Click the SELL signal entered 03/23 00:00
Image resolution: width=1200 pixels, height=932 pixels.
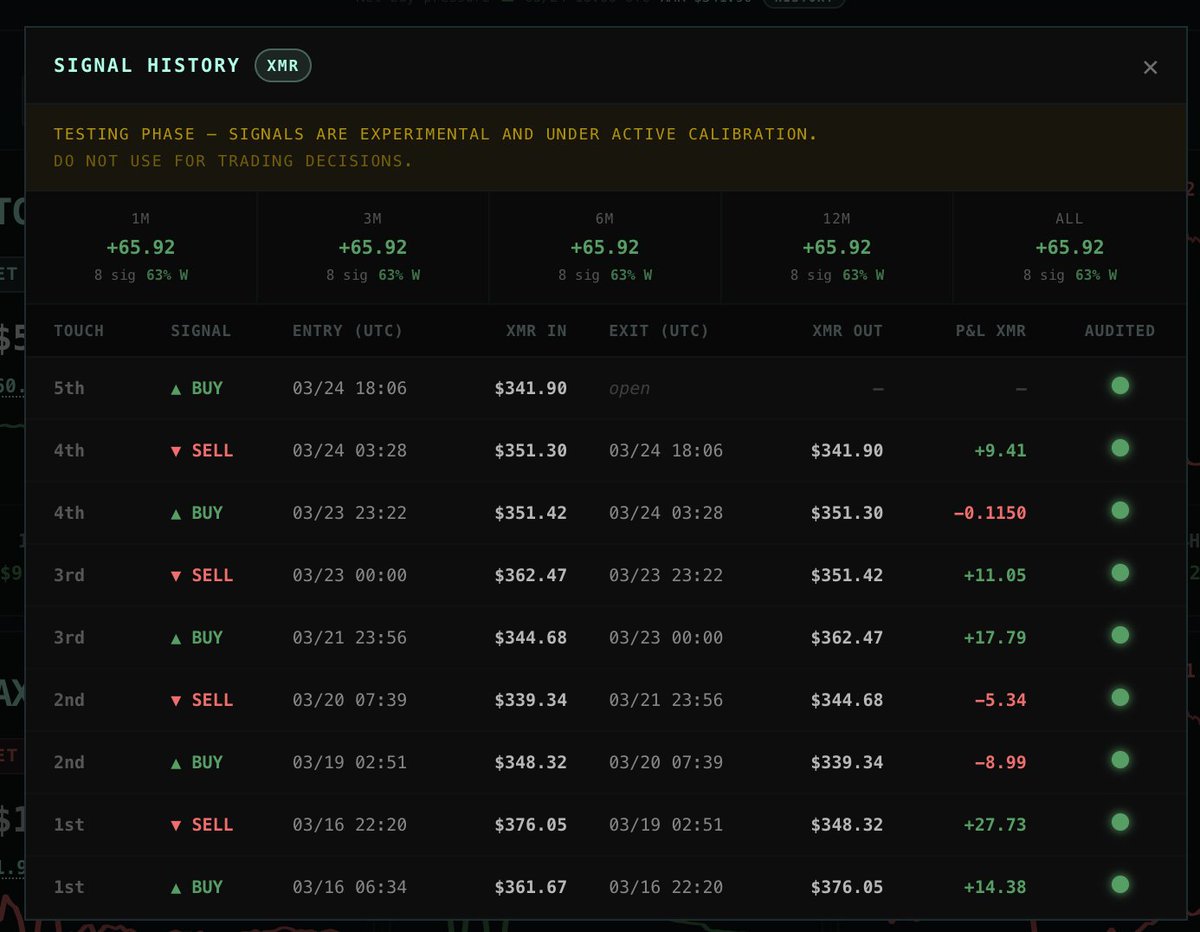click(202, 575)
